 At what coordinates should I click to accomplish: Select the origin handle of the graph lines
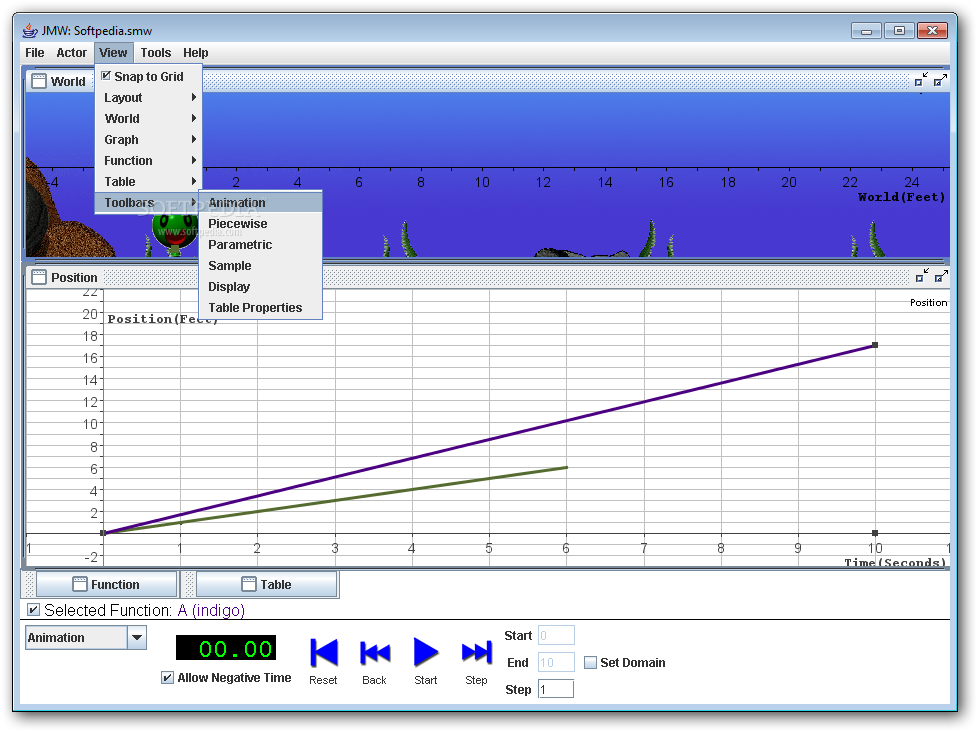coord(104,533)
